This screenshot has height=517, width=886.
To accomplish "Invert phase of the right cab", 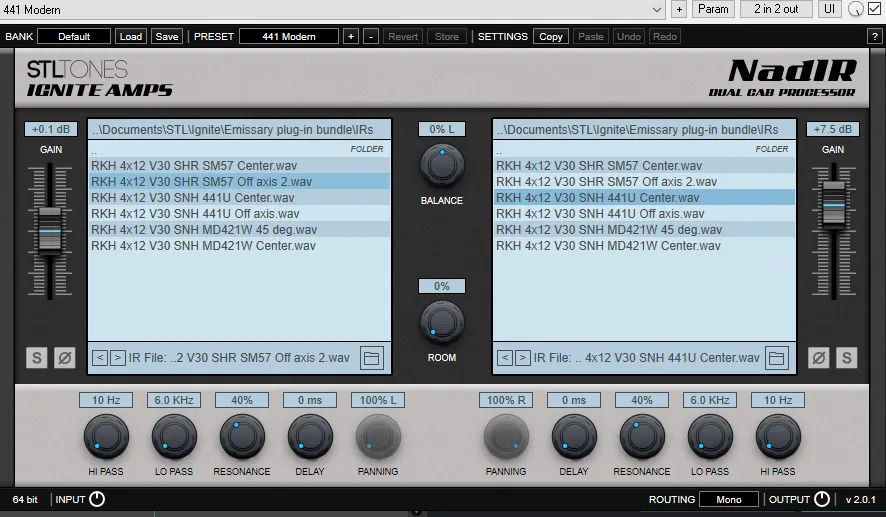I will pos(819,358).
